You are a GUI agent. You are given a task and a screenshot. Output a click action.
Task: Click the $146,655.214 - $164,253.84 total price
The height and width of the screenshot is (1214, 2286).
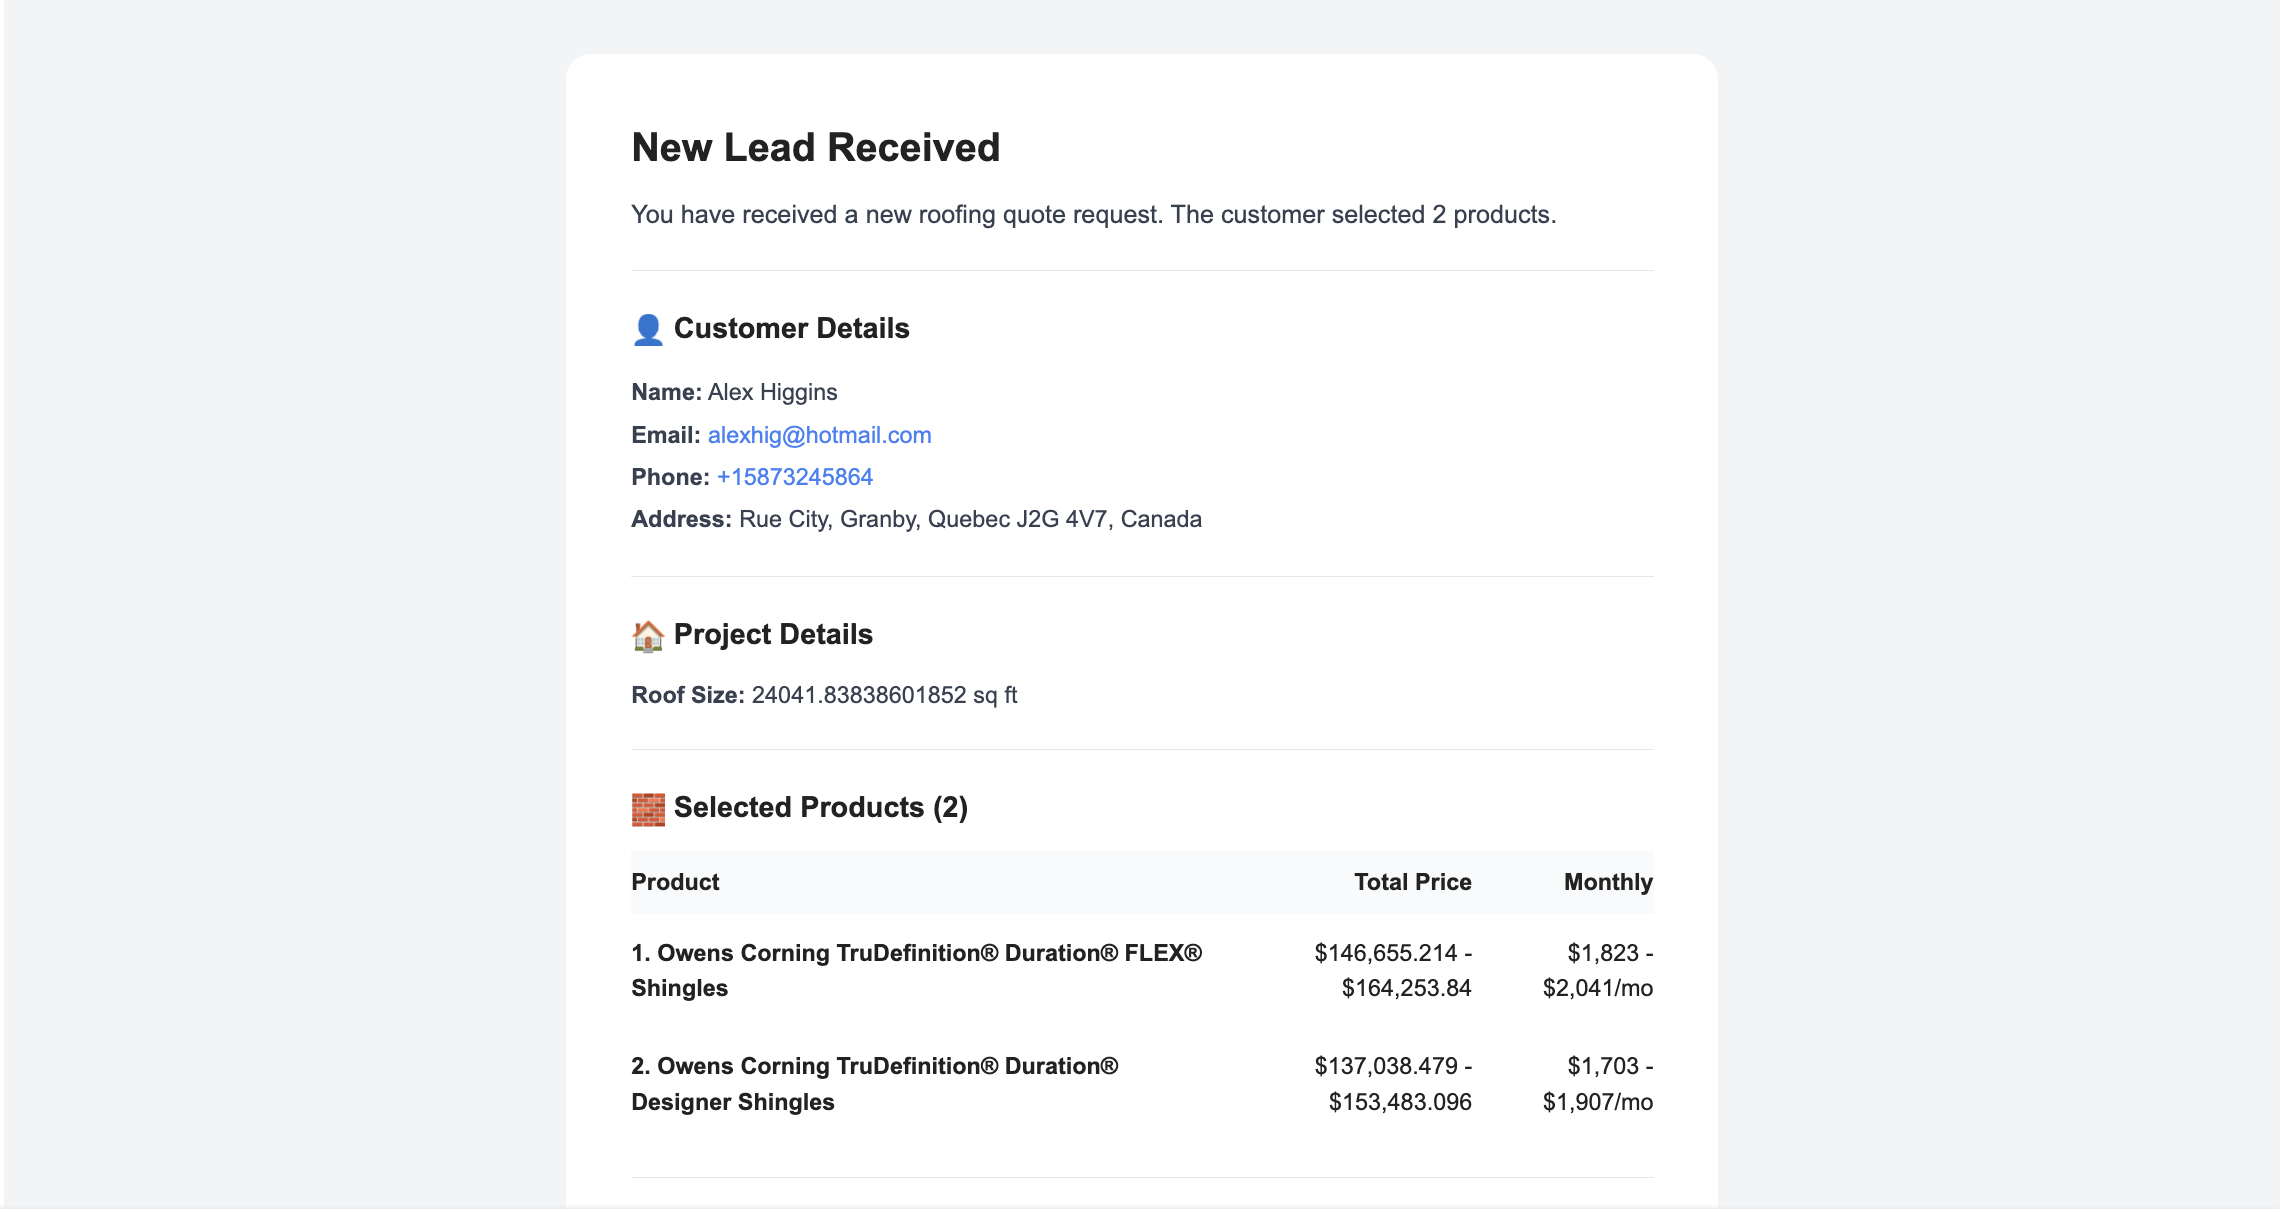click(x=1392, y=970)
